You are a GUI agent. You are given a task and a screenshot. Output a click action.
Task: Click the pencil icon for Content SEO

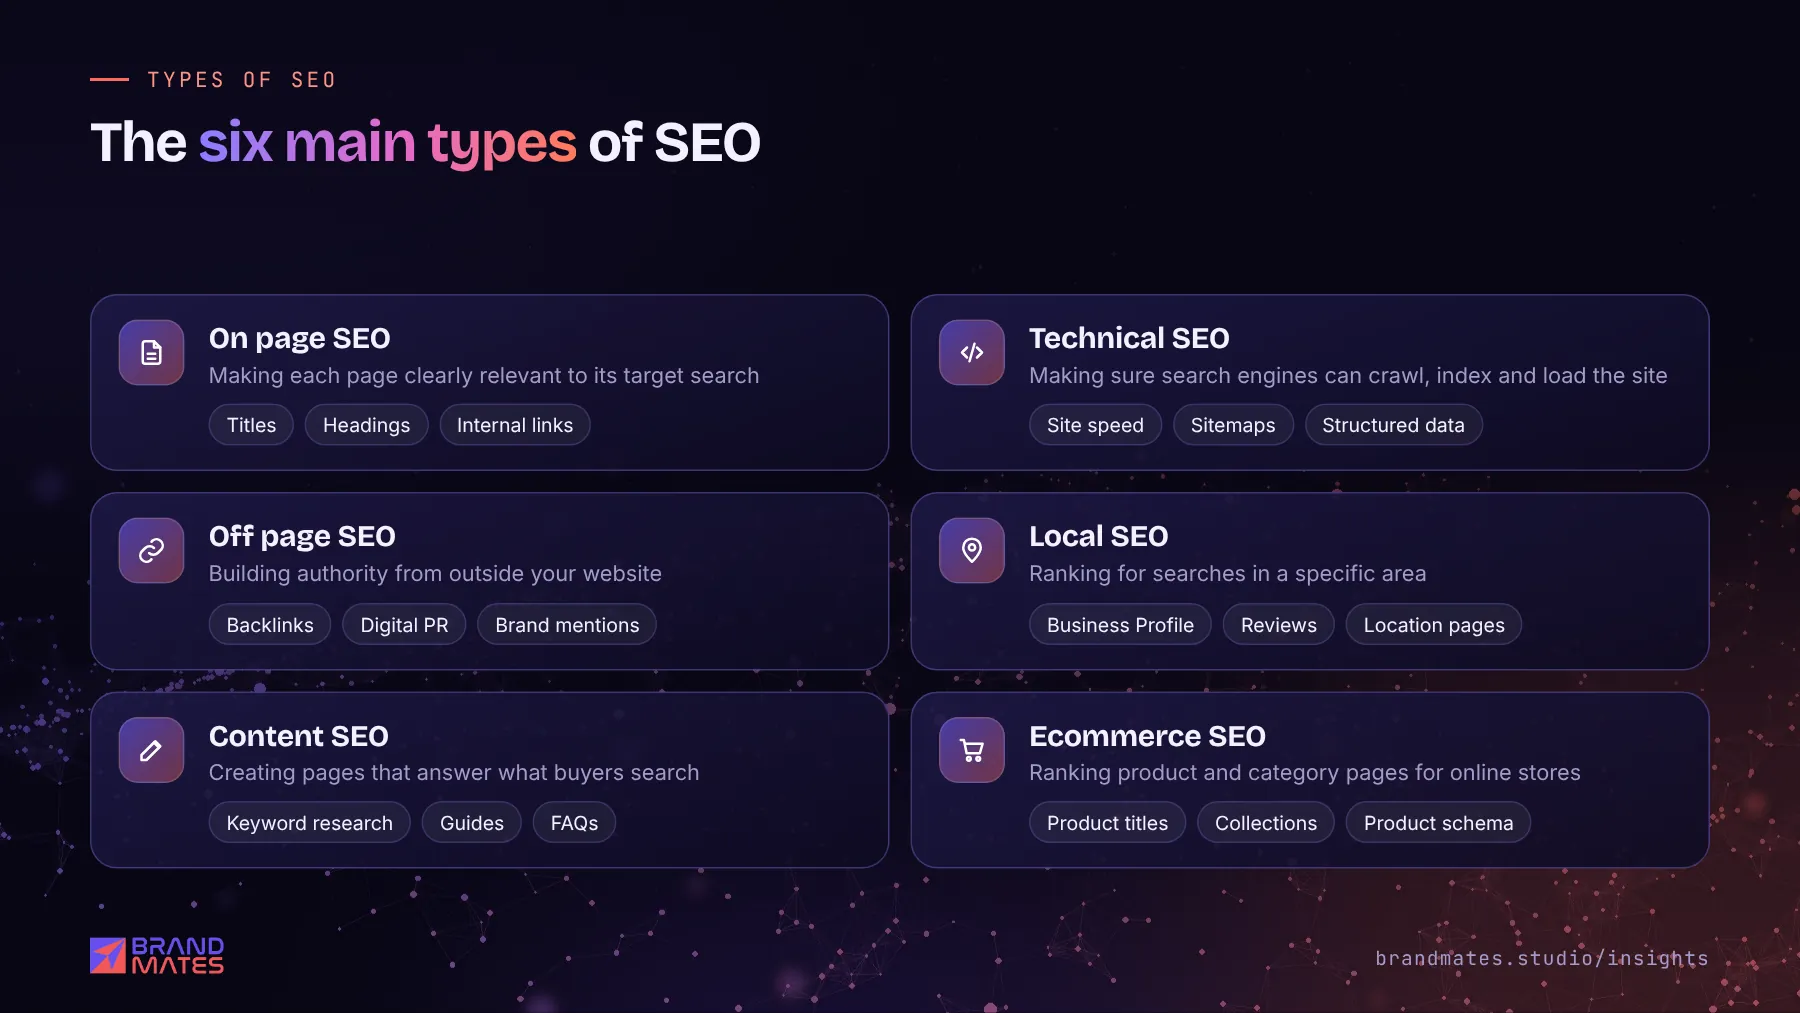(151, 750)
